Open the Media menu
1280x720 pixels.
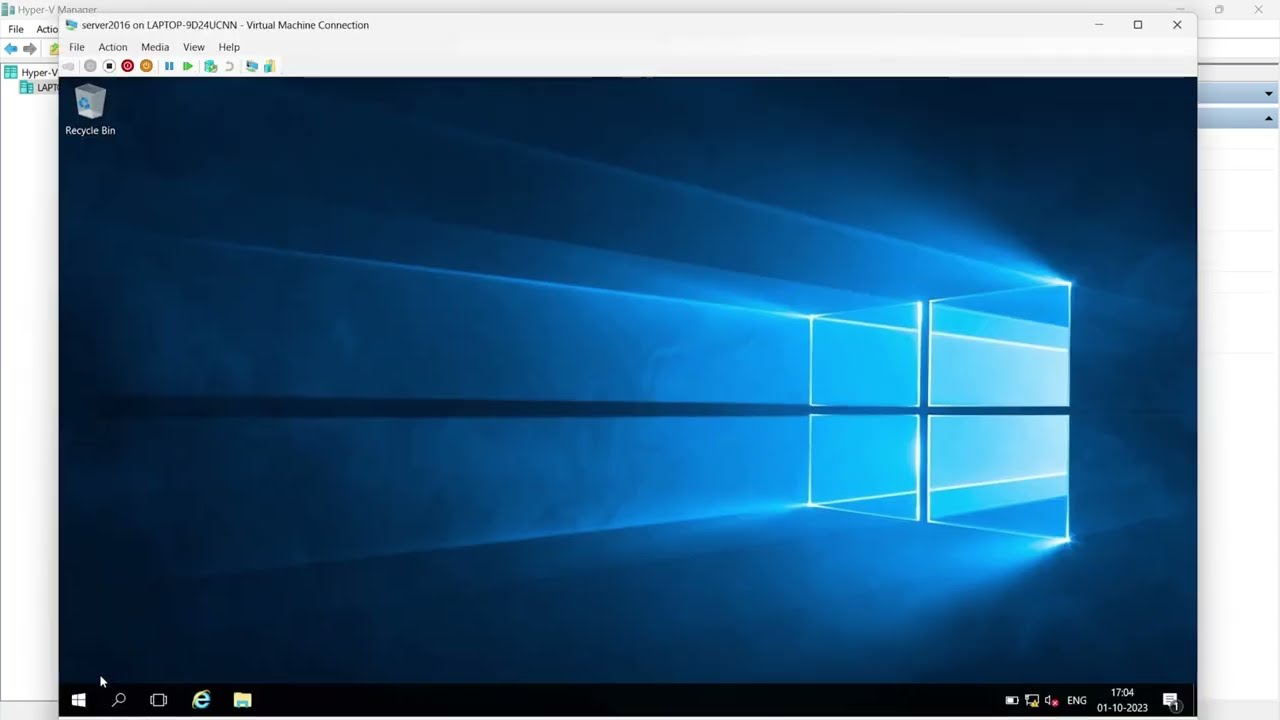(x=155, y=47)
